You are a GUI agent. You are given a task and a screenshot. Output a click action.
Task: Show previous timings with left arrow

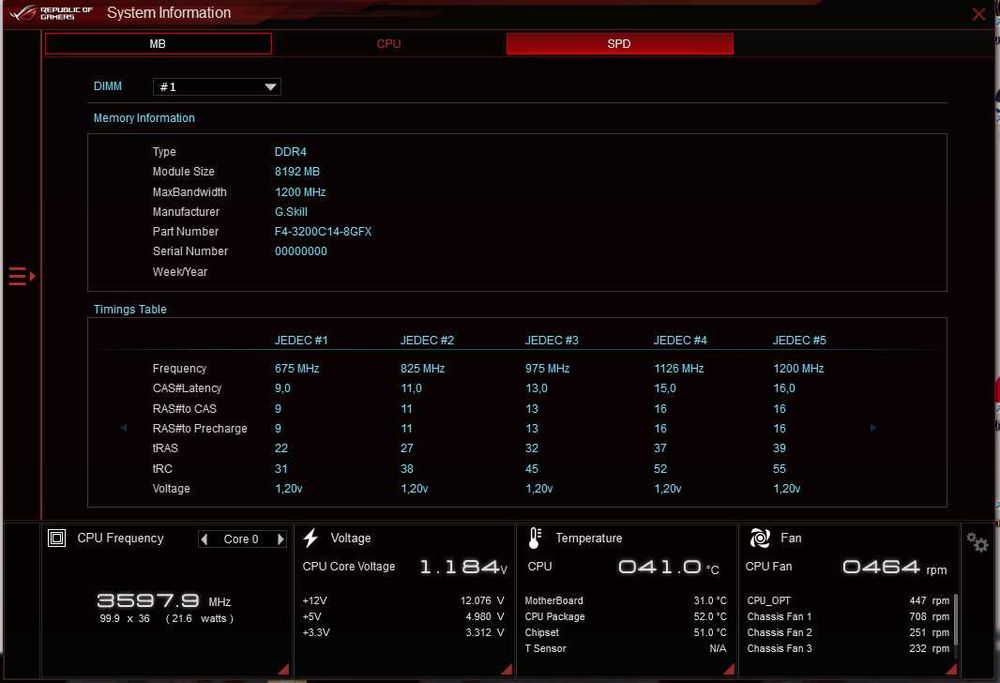tap(124, 428)
